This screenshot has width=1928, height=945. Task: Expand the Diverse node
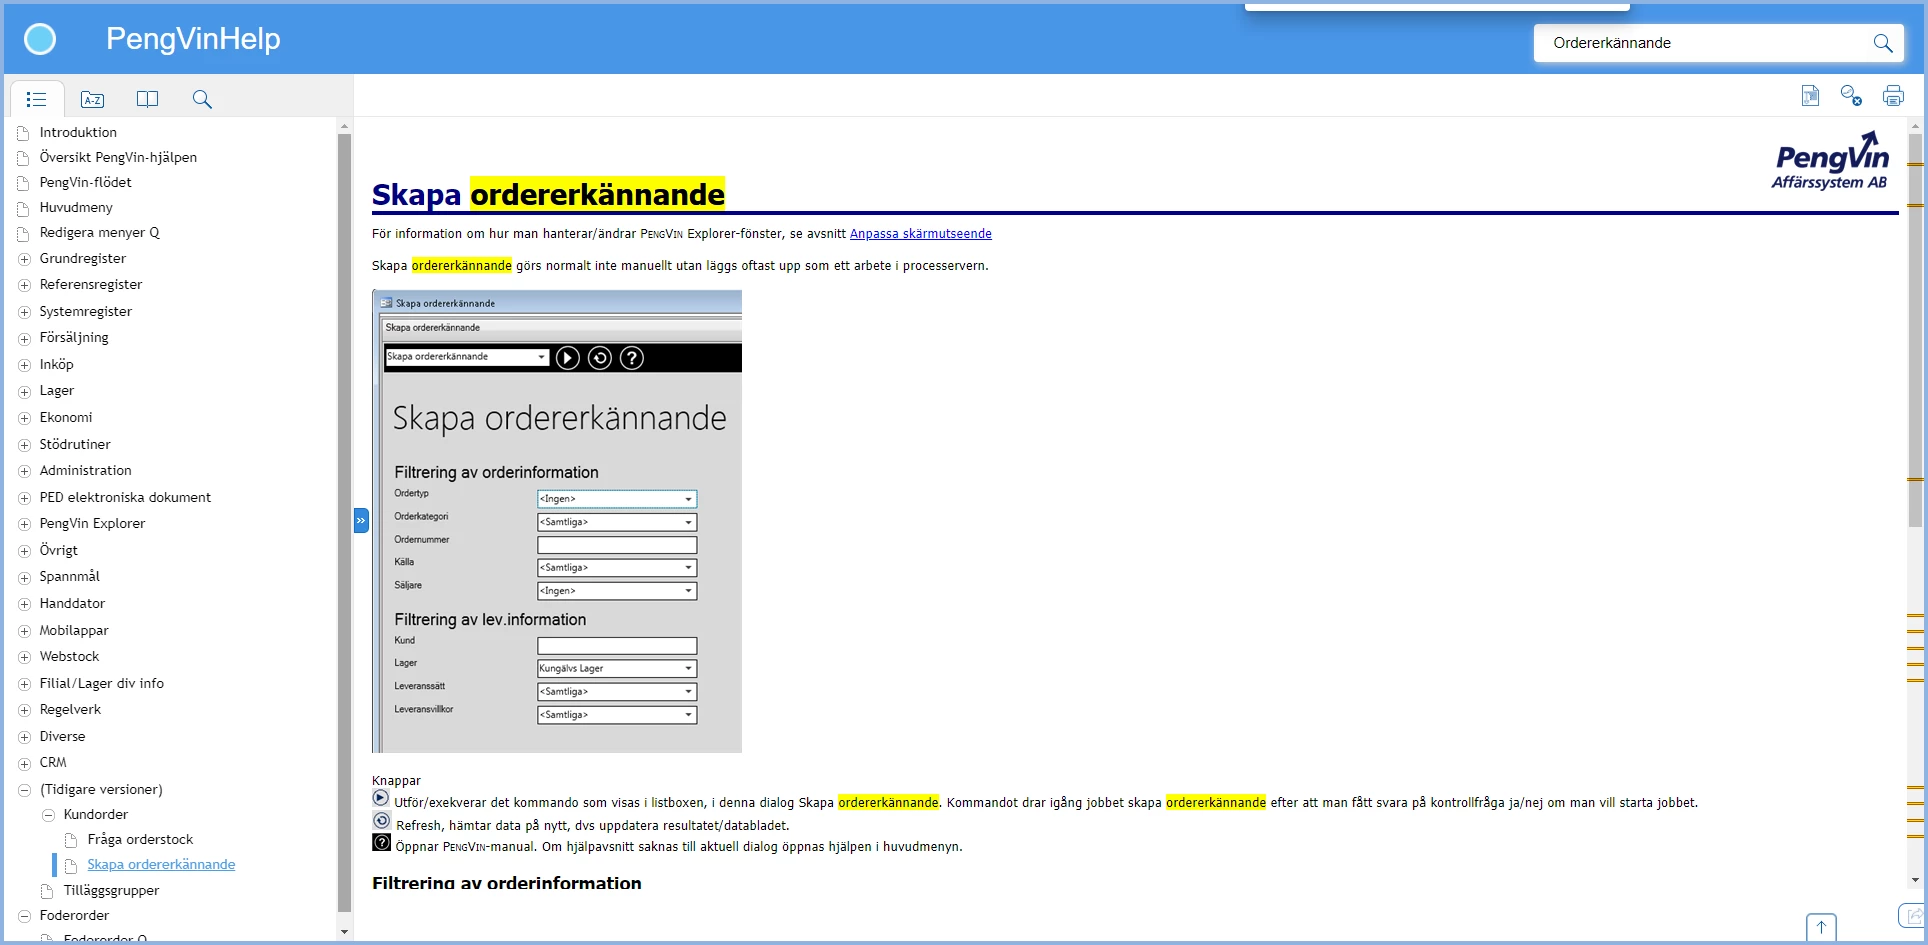[25, 737]
